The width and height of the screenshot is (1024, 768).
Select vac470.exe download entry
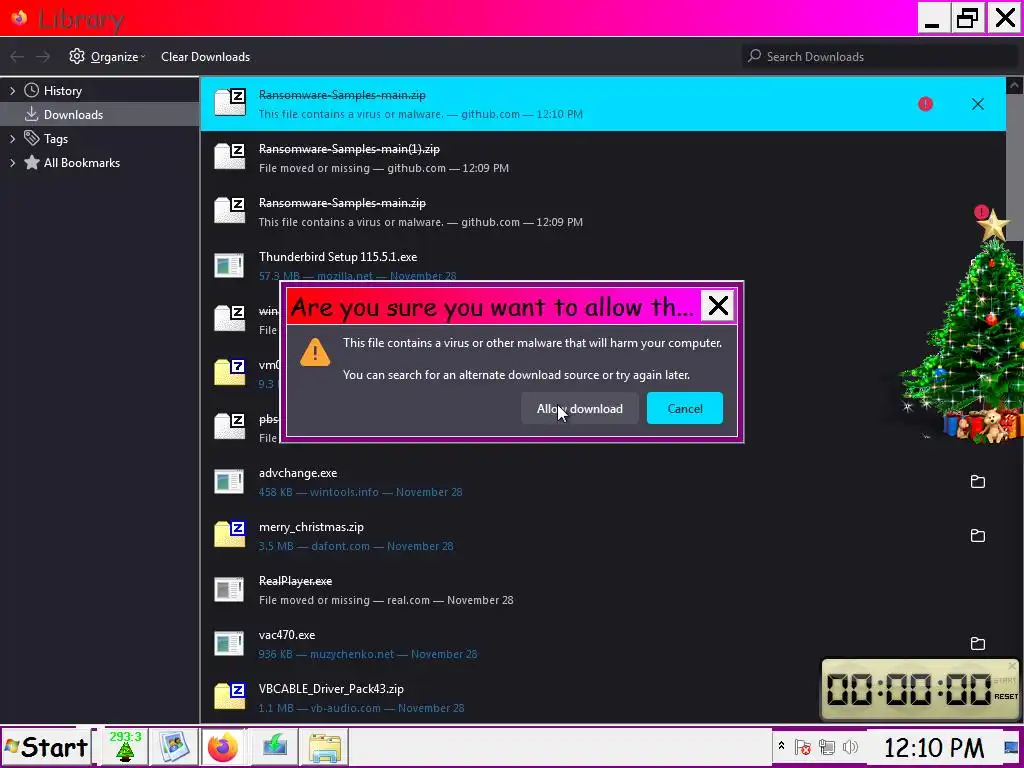point(603,644)
